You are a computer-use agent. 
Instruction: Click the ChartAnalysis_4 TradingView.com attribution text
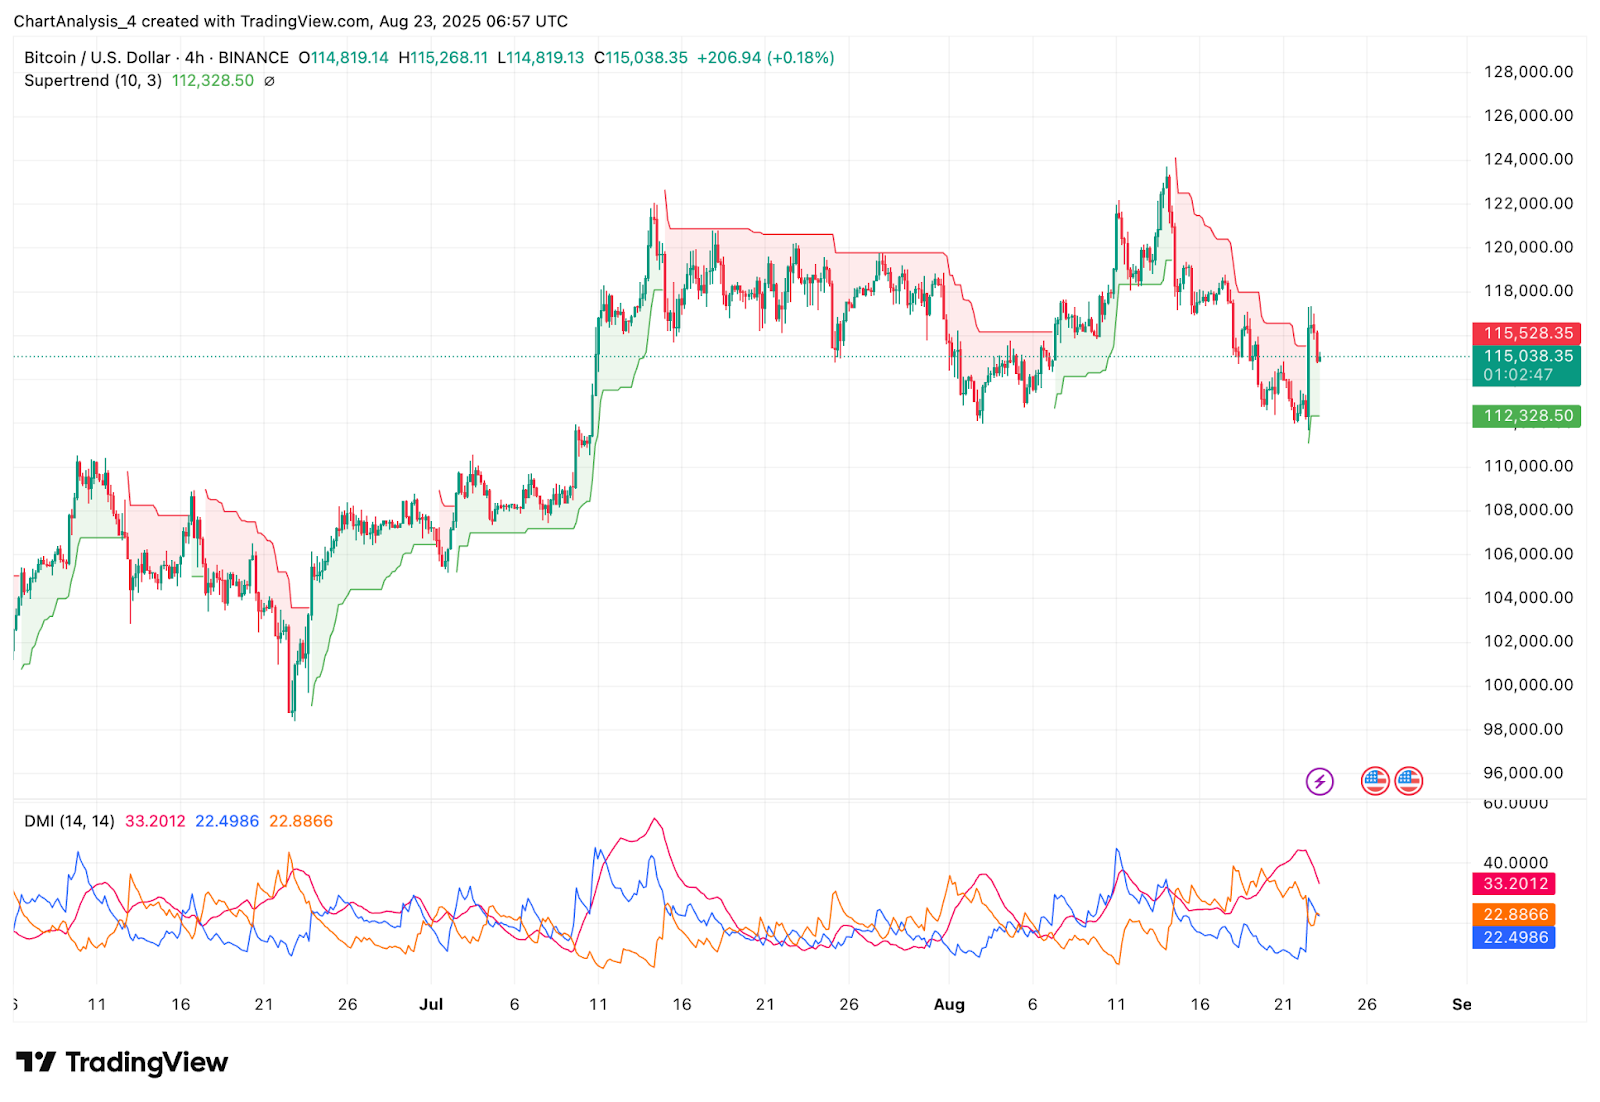pyautogui.click(x=290, y=21)
